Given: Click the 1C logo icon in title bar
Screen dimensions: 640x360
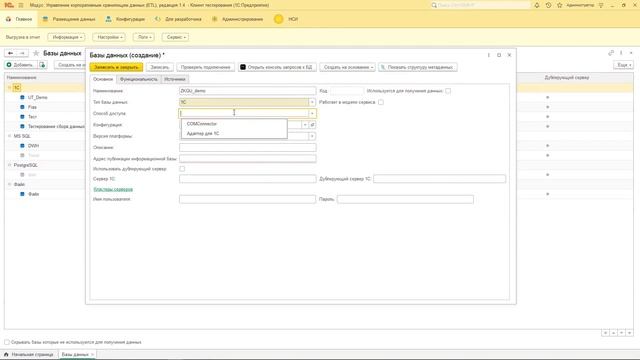Looking at the screenshot, I should (8, 5).
